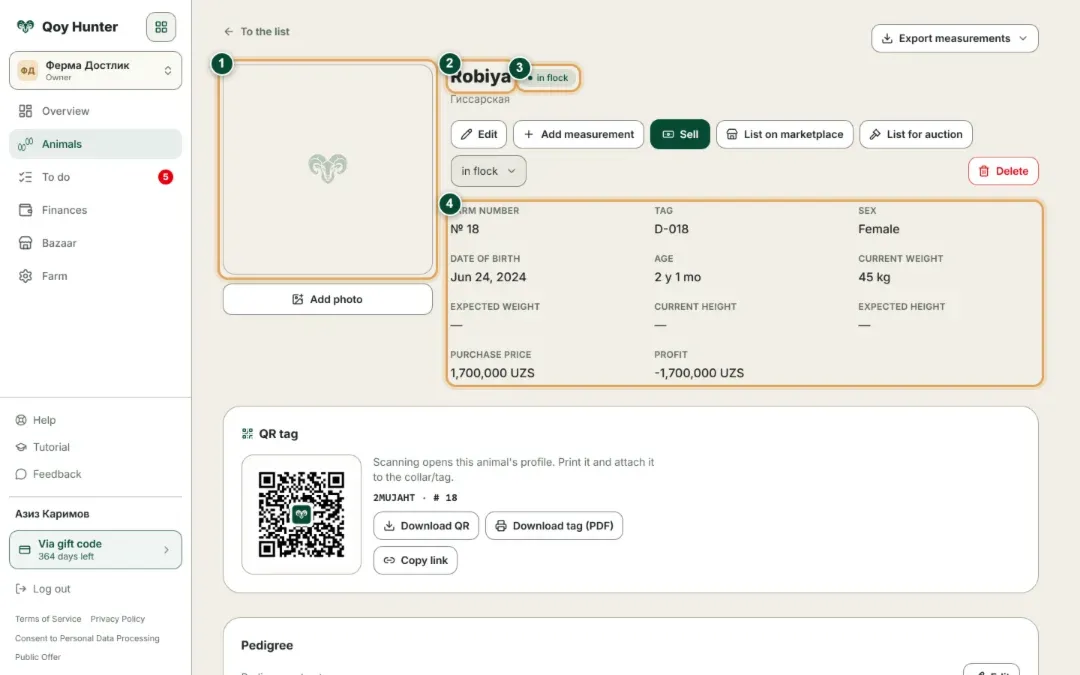The image size is (1080, 675).
Task: Click the Export measurements chevron arrow
Action: point(1023,39)
